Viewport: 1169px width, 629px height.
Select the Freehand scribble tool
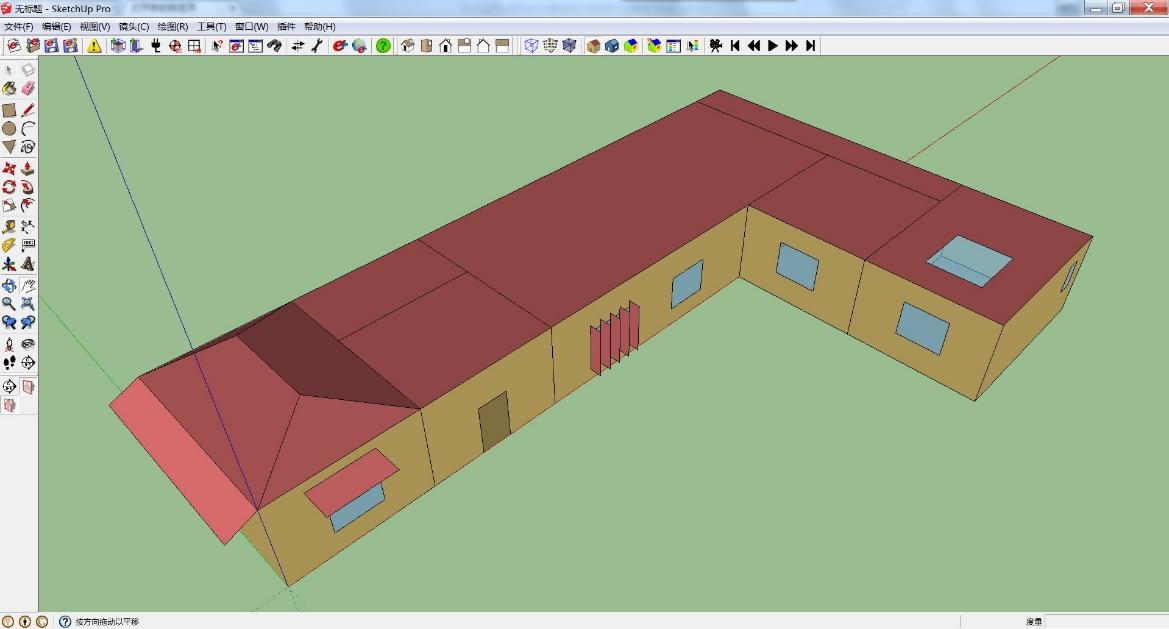pos(28,147)
